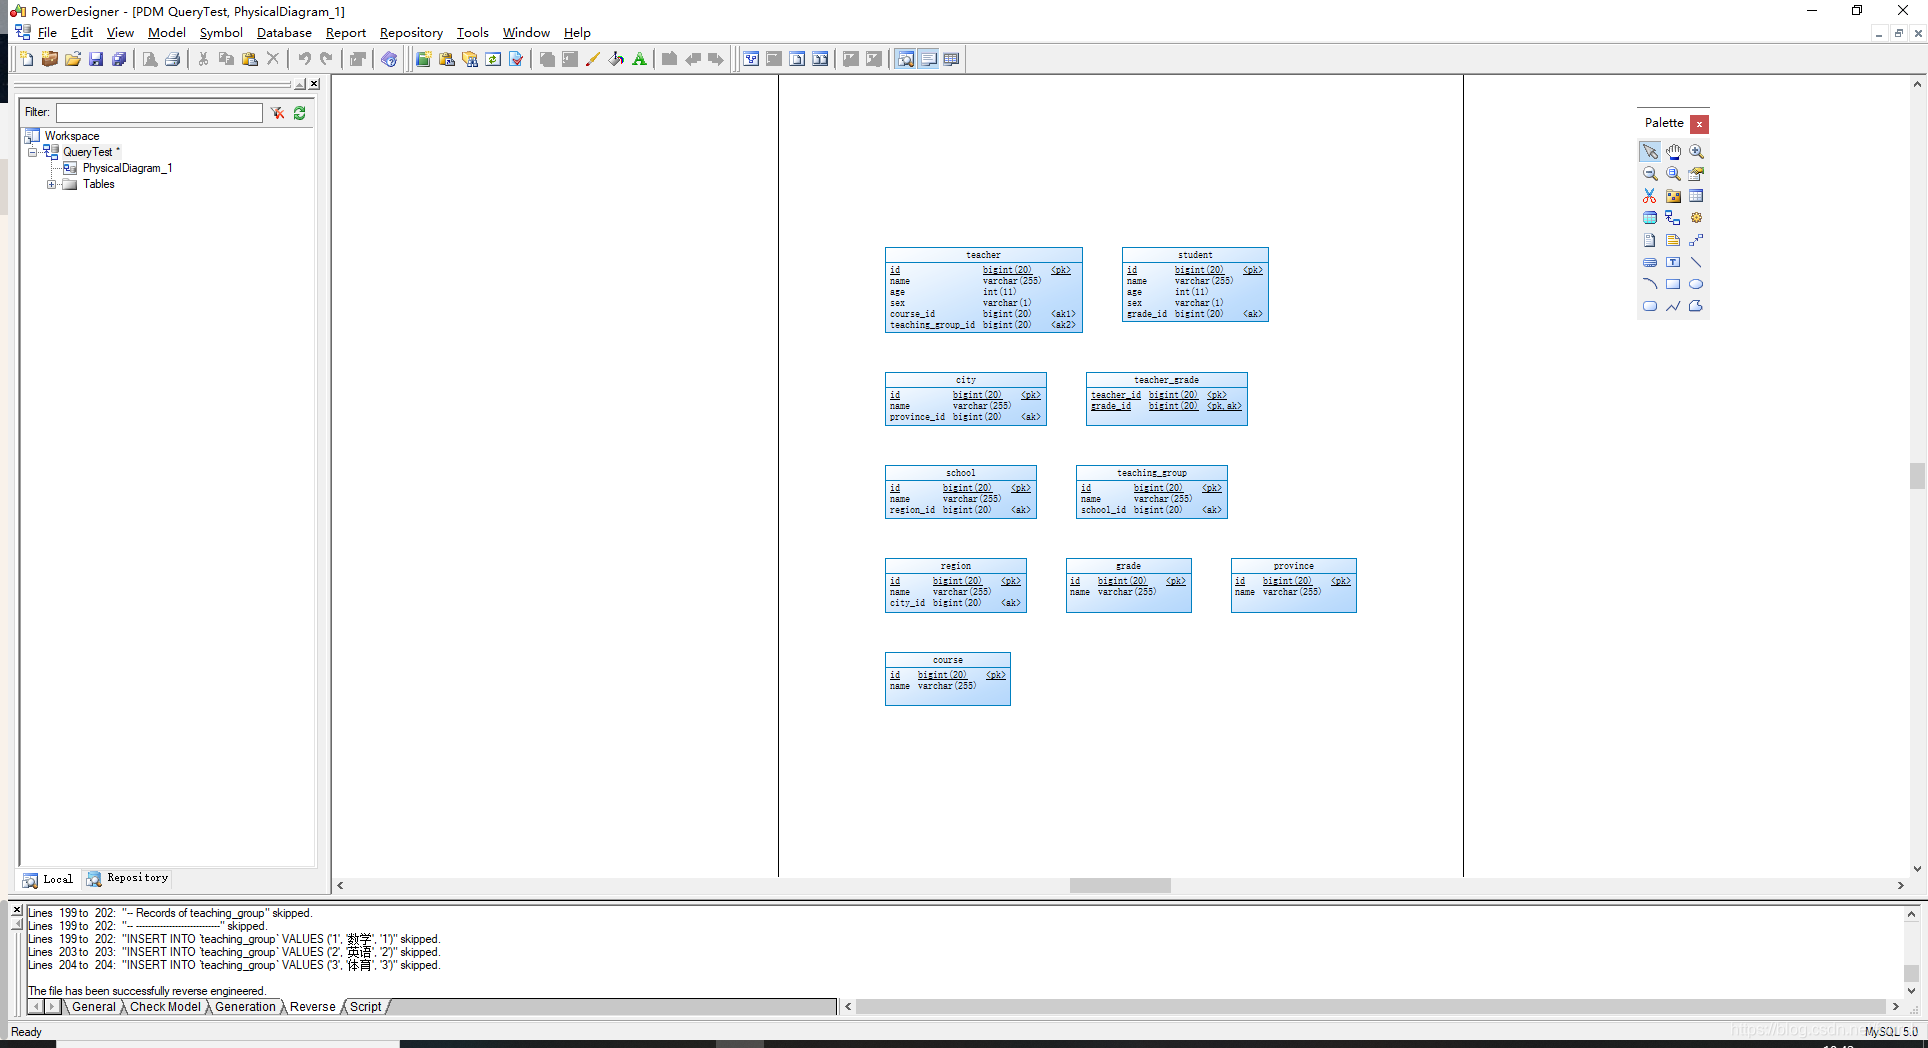Select the Workspace root tree item
The image size is (1928, 1048).
pyautogui.click(x=72, y=136)
